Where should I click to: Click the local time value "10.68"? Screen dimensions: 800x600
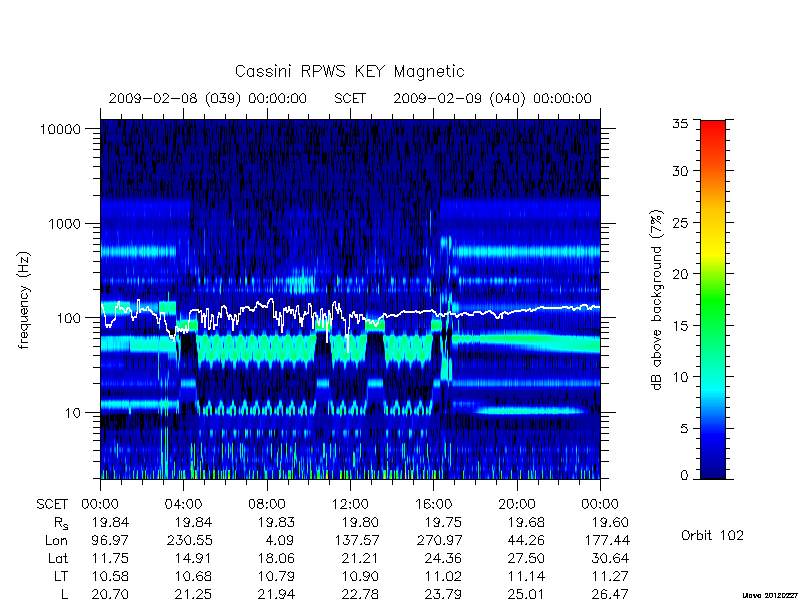193,577
